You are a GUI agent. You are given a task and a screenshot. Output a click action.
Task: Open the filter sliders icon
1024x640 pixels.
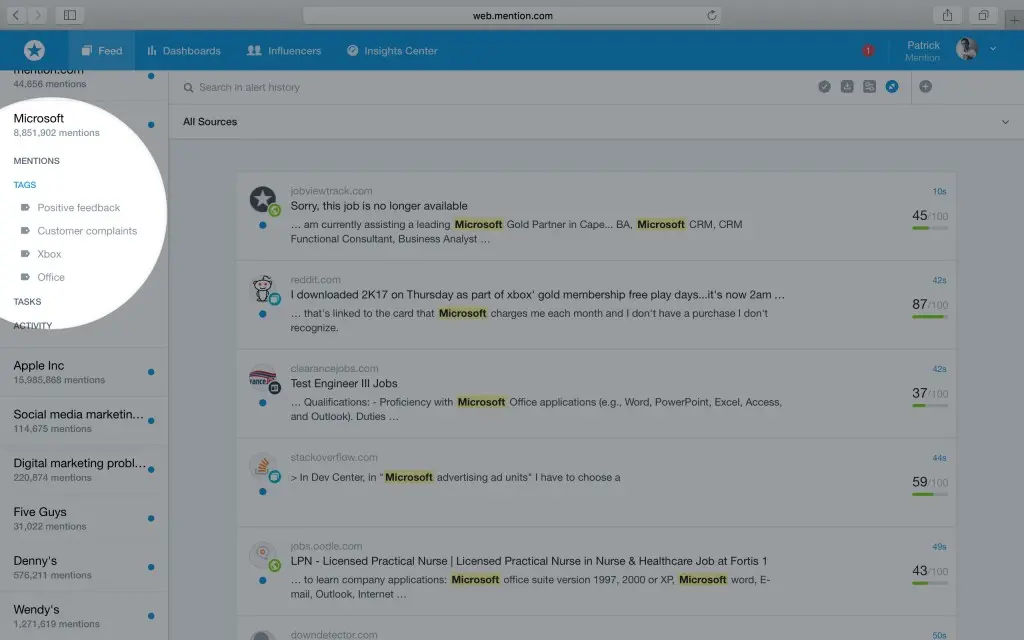869,87
